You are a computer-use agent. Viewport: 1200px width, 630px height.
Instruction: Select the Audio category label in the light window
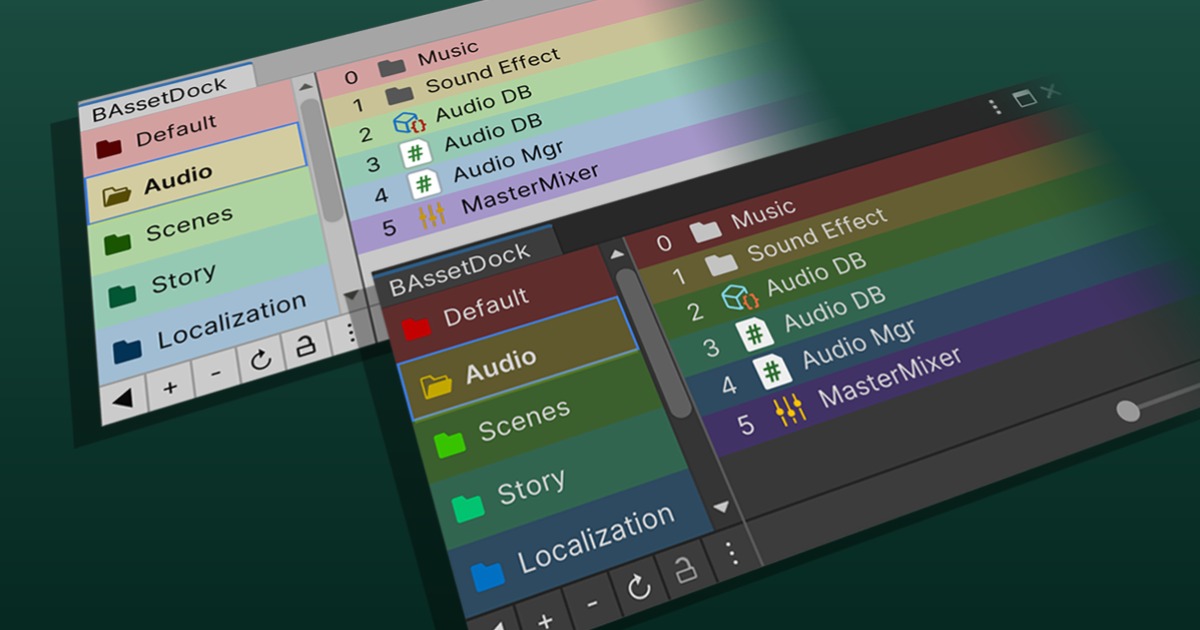178,179
